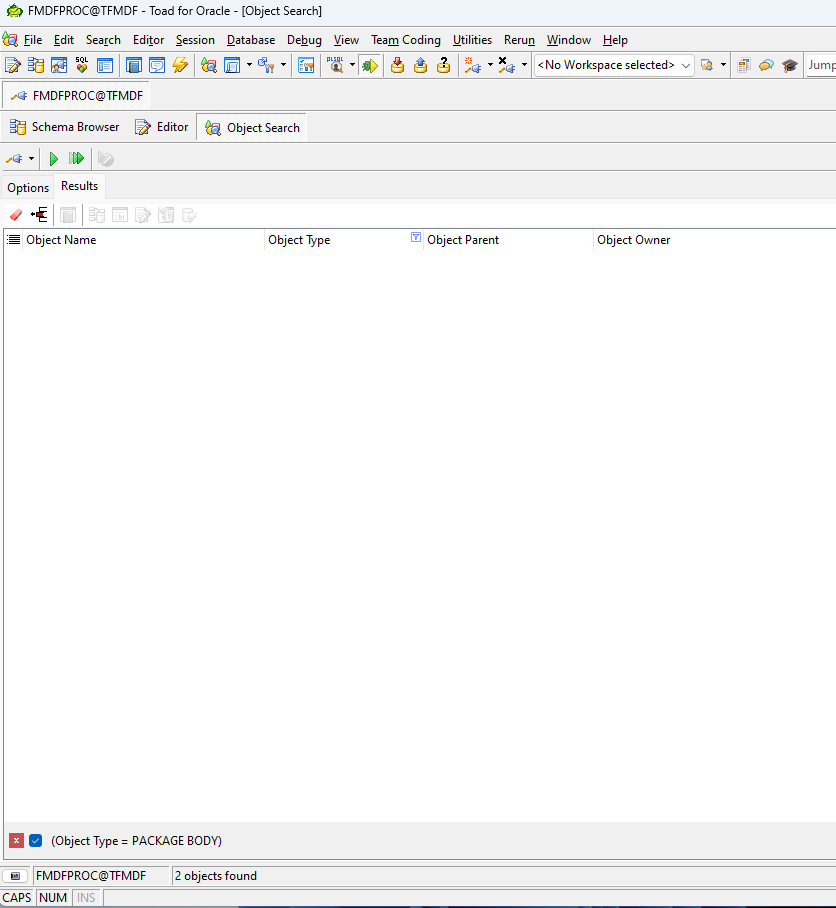Click the database question mark toolbar icon
This screenshot has width=836, height=908.
[443, 65]
